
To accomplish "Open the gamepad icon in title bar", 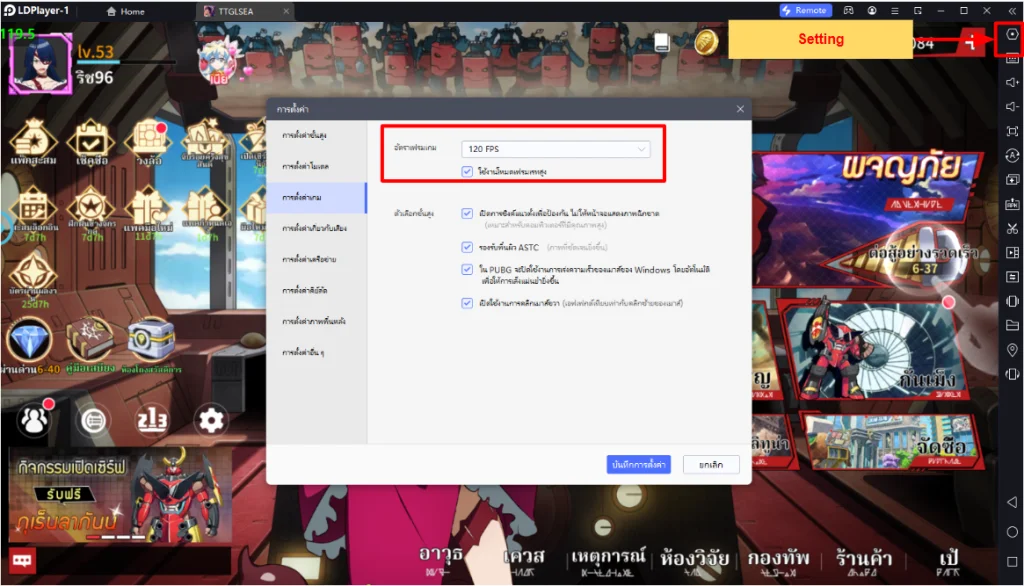I will tap(848, 10).
